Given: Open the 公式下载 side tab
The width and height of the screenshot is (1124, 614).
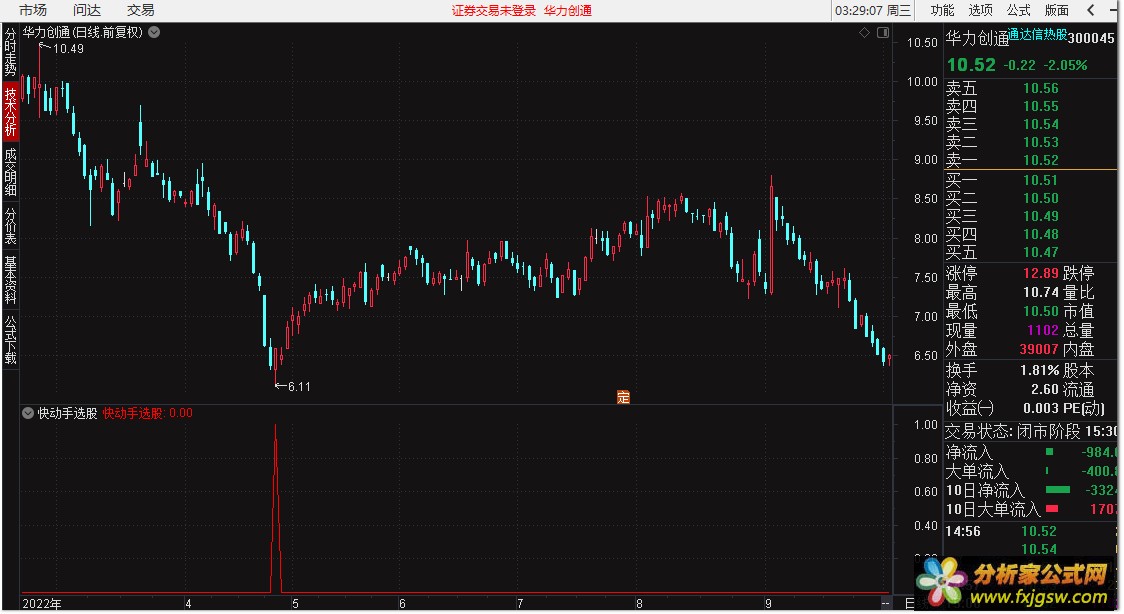Looking at the screenshot, I should (11, 340).
